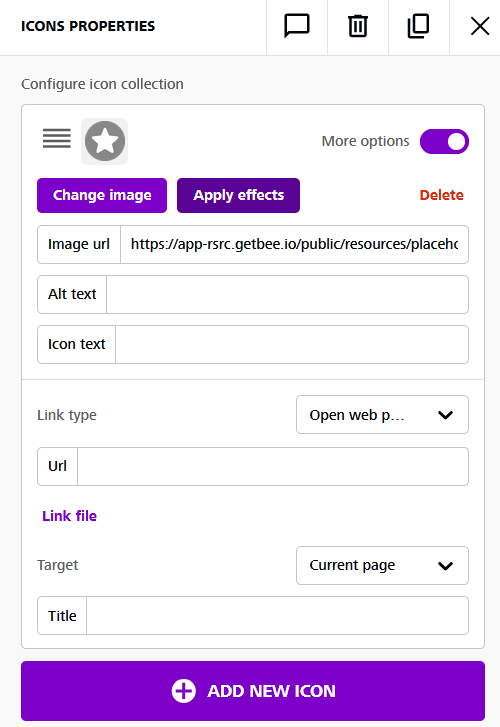Click the star icon thumbnail

104,141
